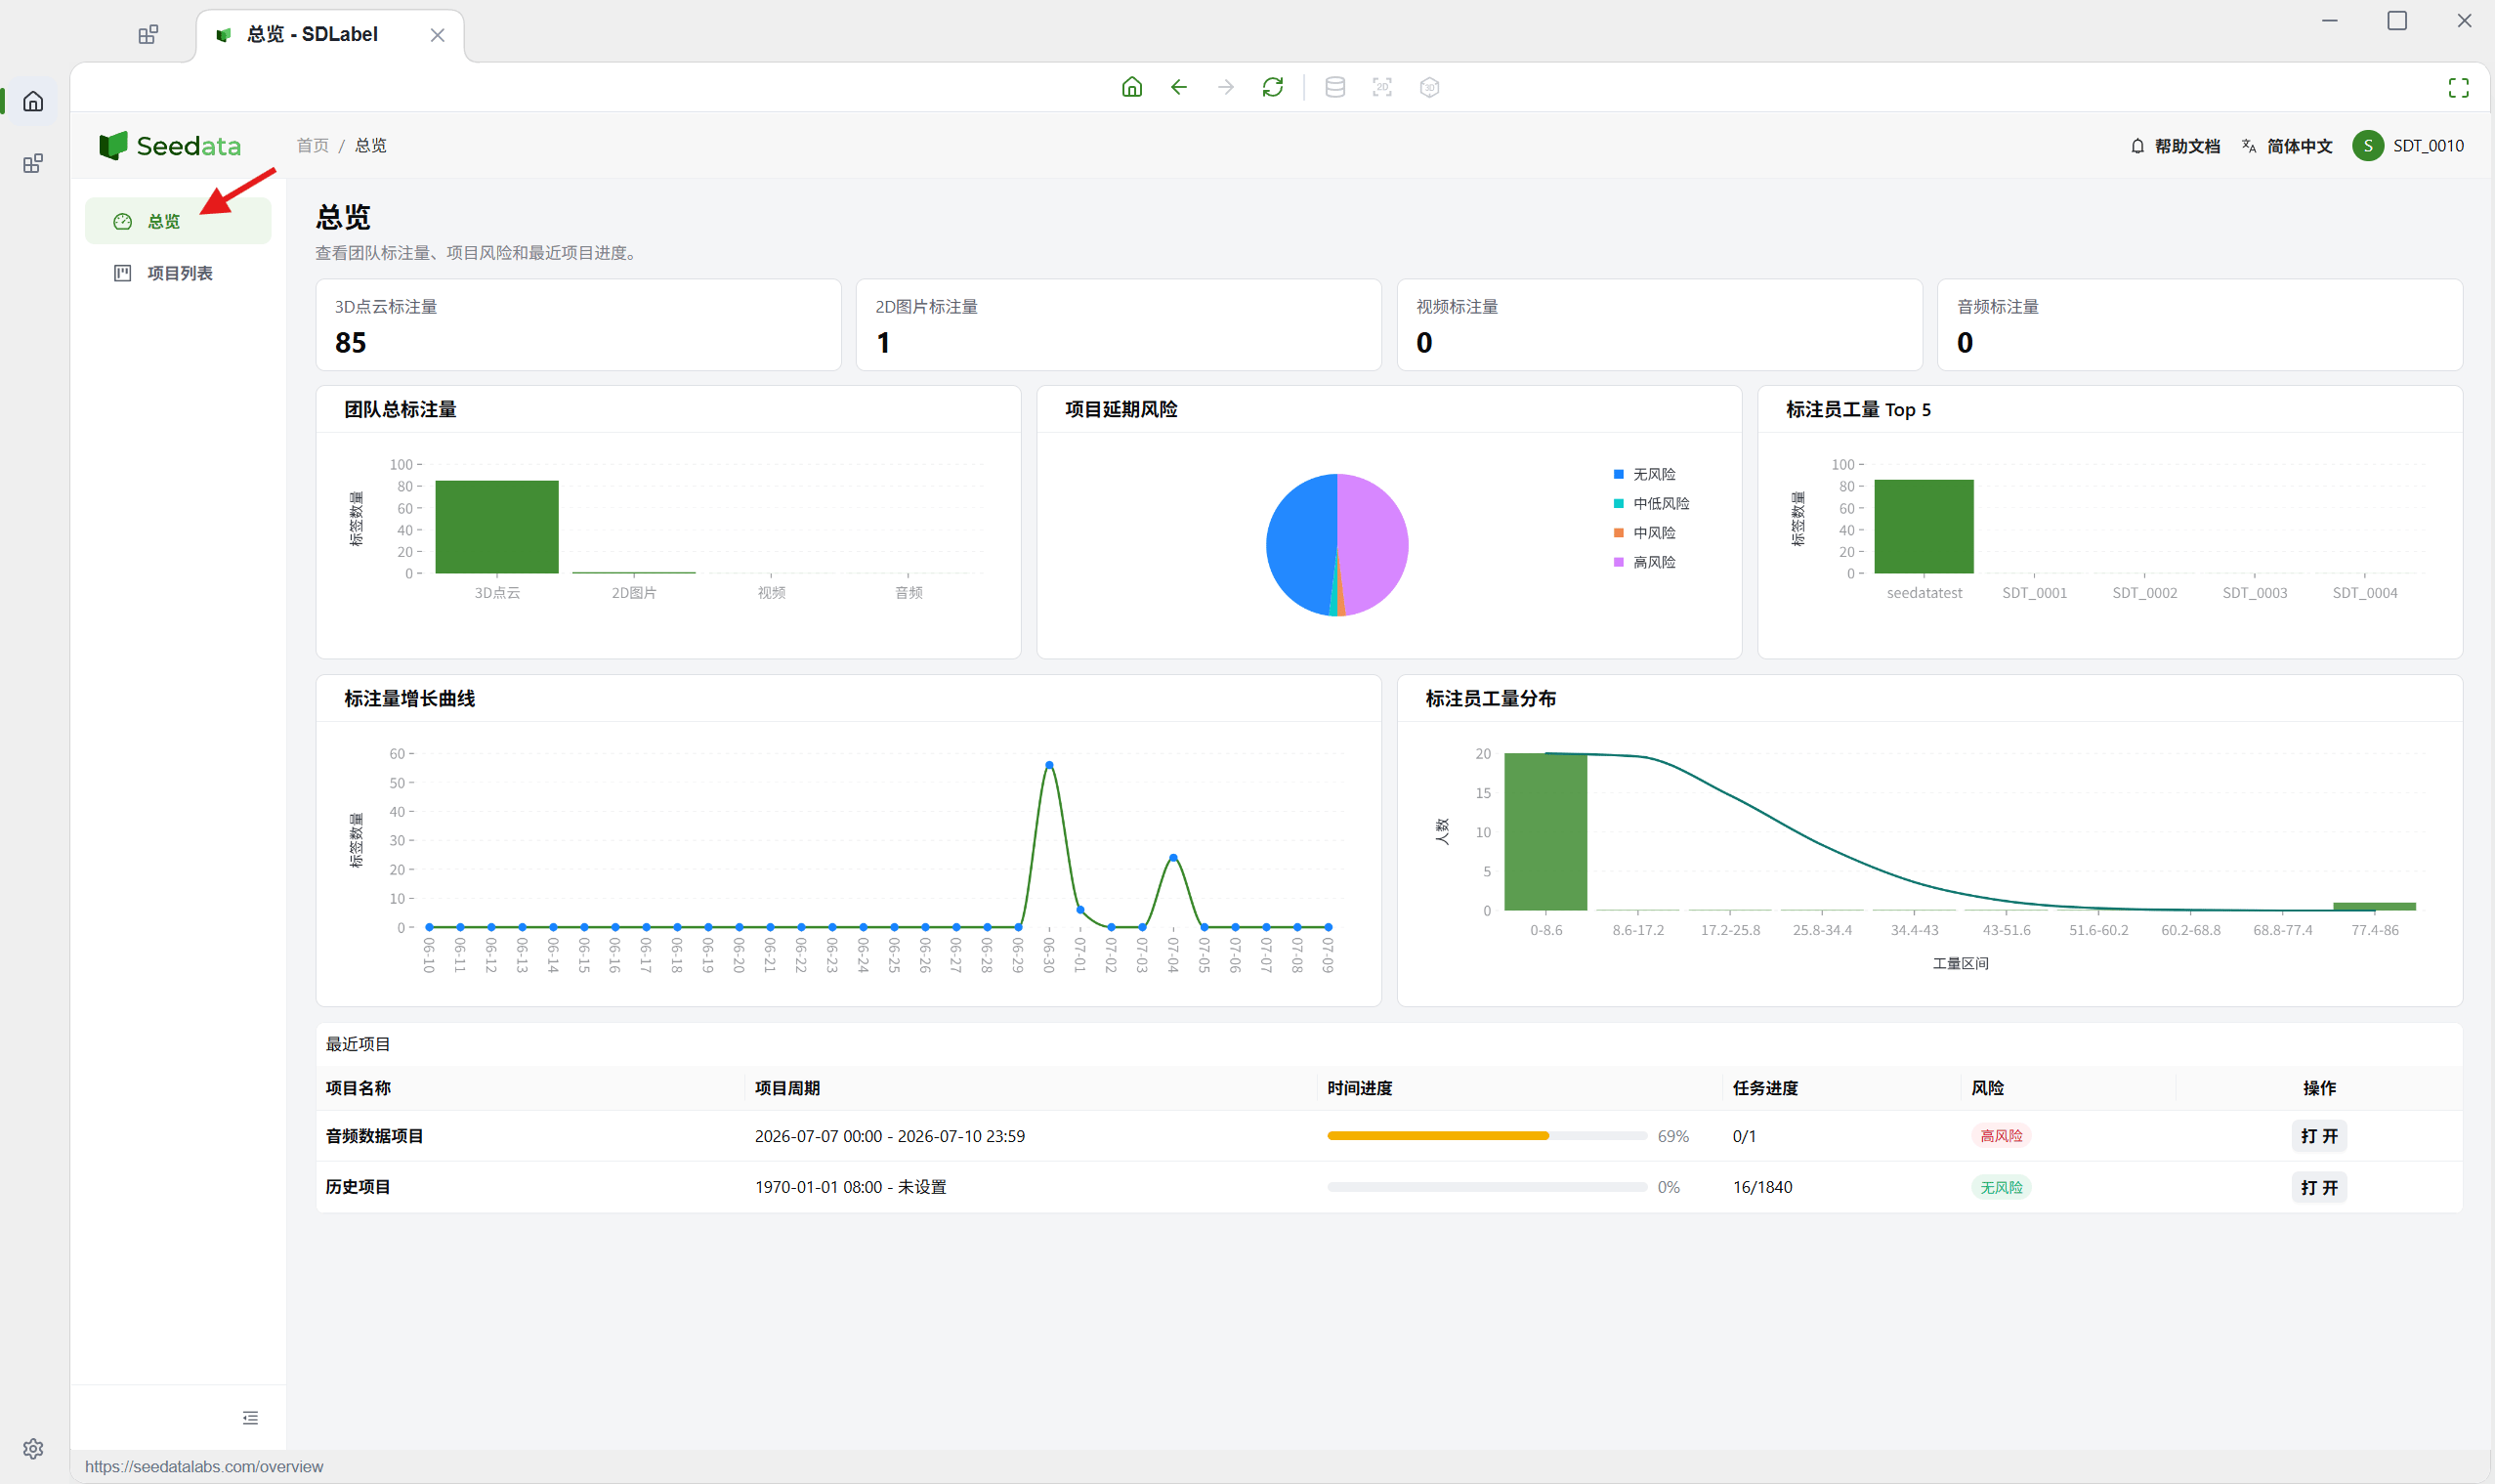Open the apps grid in left rail
The width and height of the screenshot is (2495, 1484).
pos(33,163)
